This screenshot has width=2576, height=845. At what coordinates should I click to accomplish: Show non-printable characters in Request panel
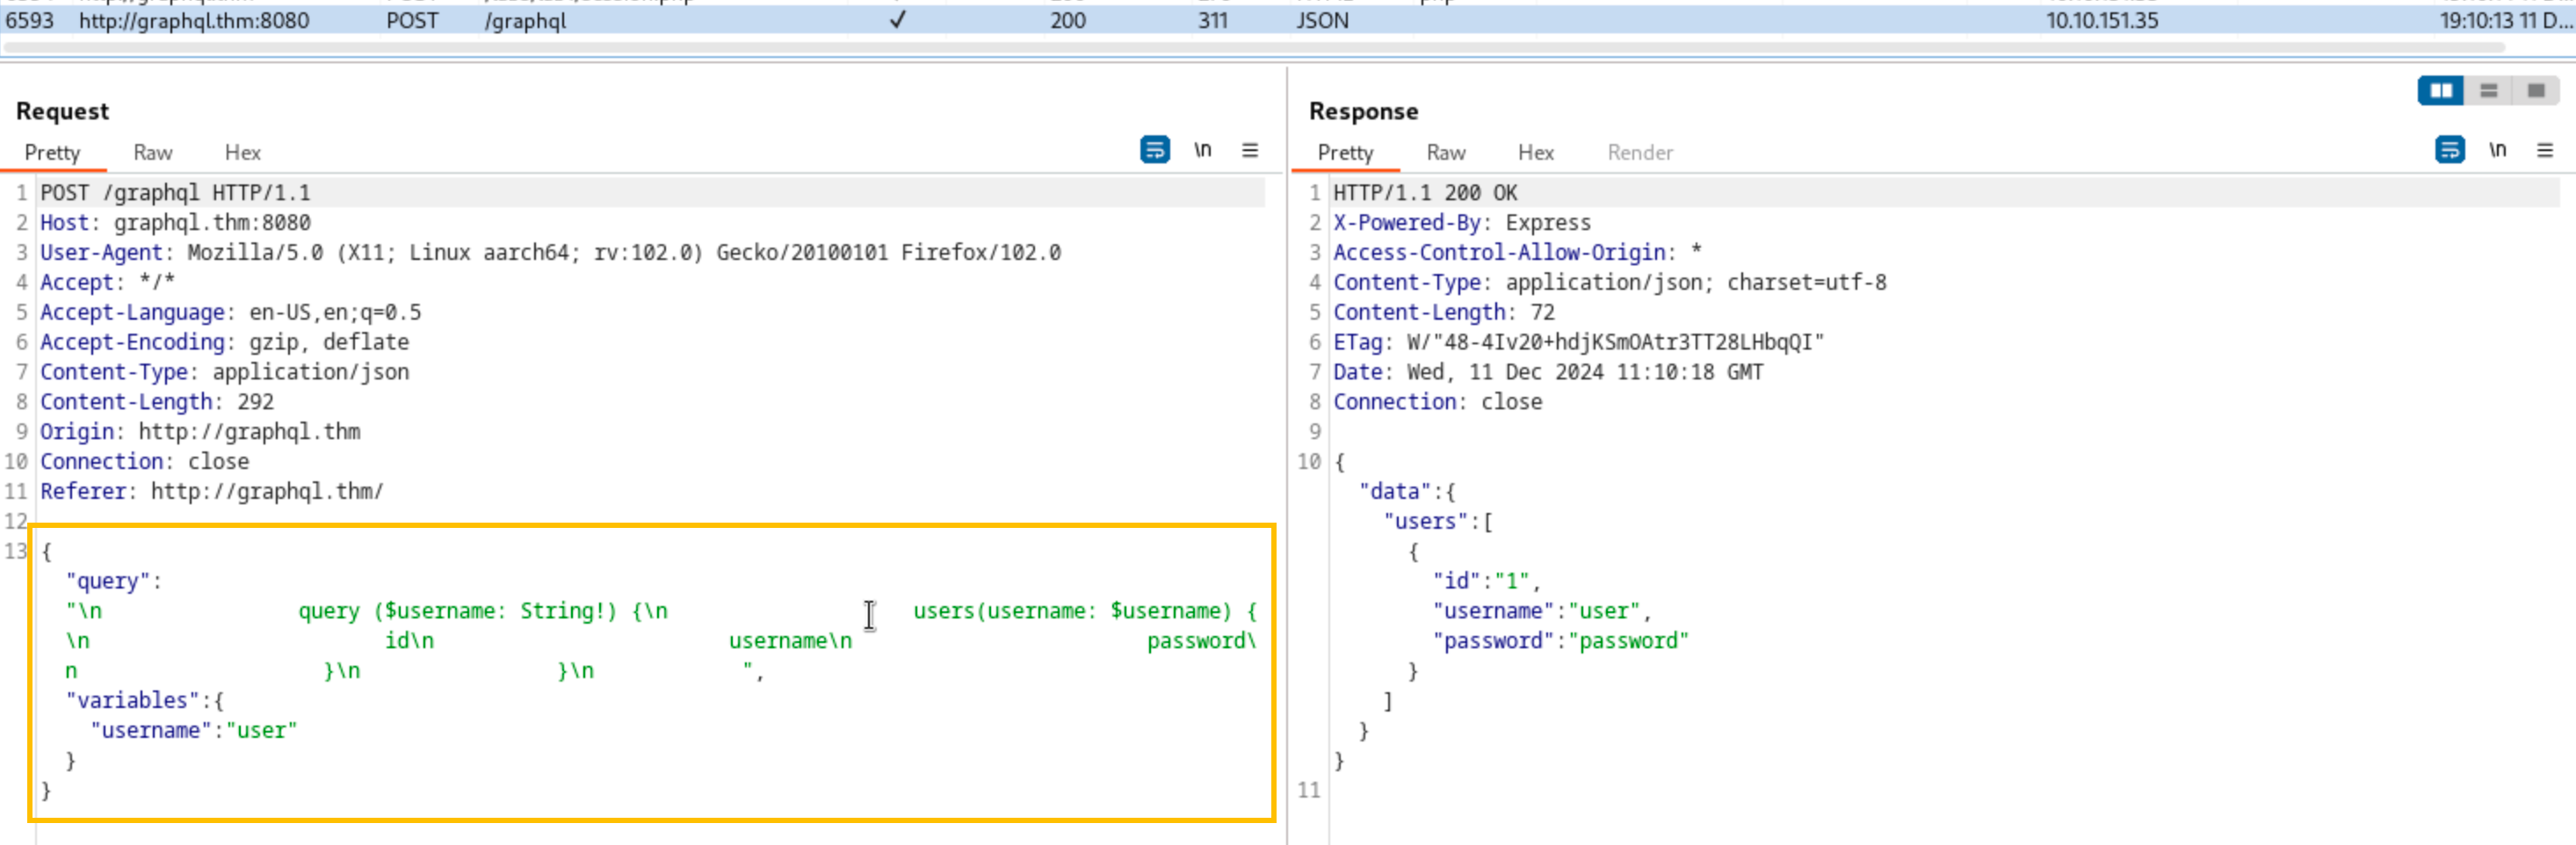pos(1202,150)
